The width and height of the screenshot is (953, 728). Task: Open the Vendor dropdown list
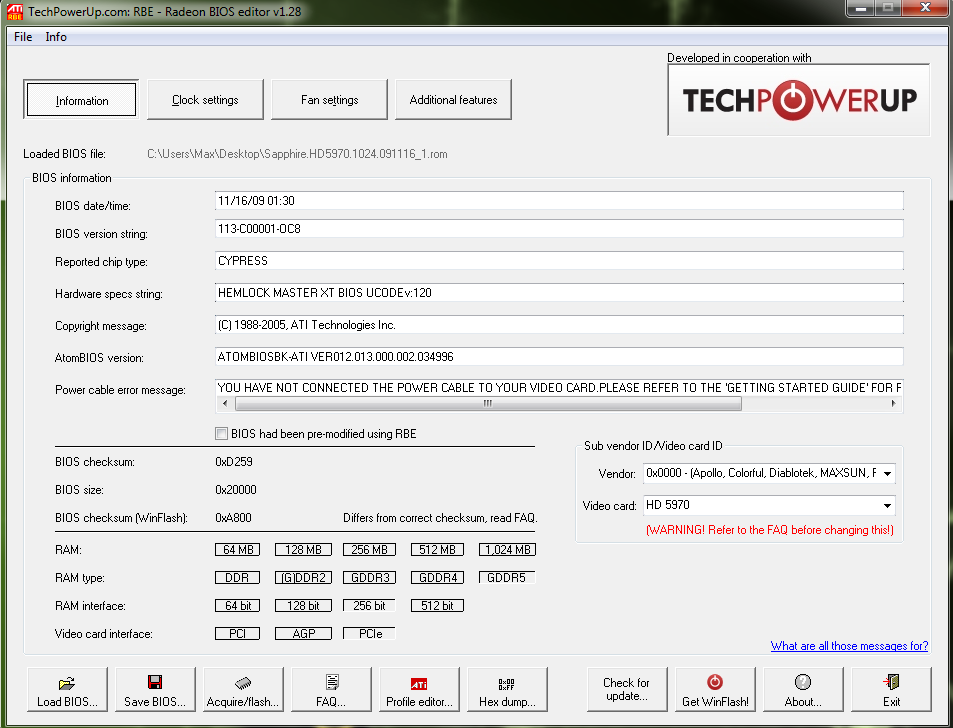pyautogui.click(x=887, y=473)
